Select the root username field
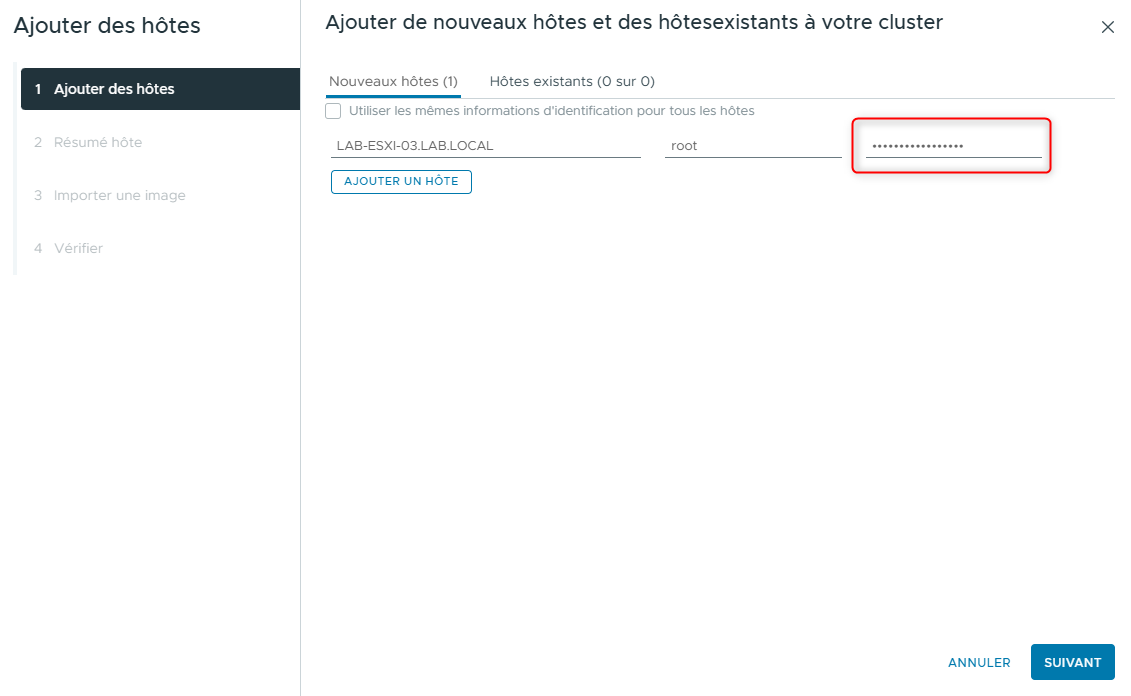The image size is (1131, 696). (753, 145)
